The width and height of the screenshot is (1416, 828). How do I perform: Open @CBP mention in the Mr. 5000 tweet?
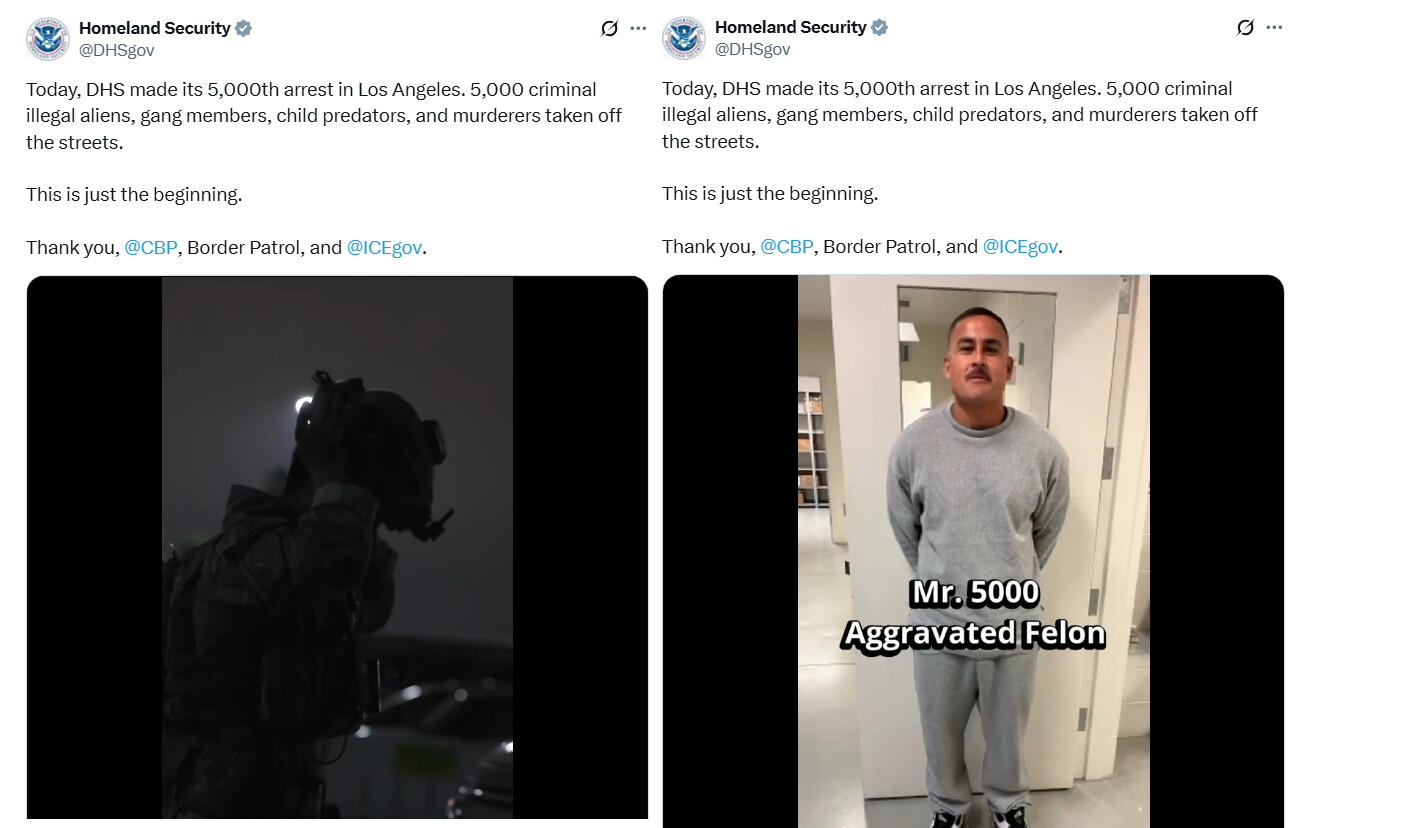pos(787,247)
